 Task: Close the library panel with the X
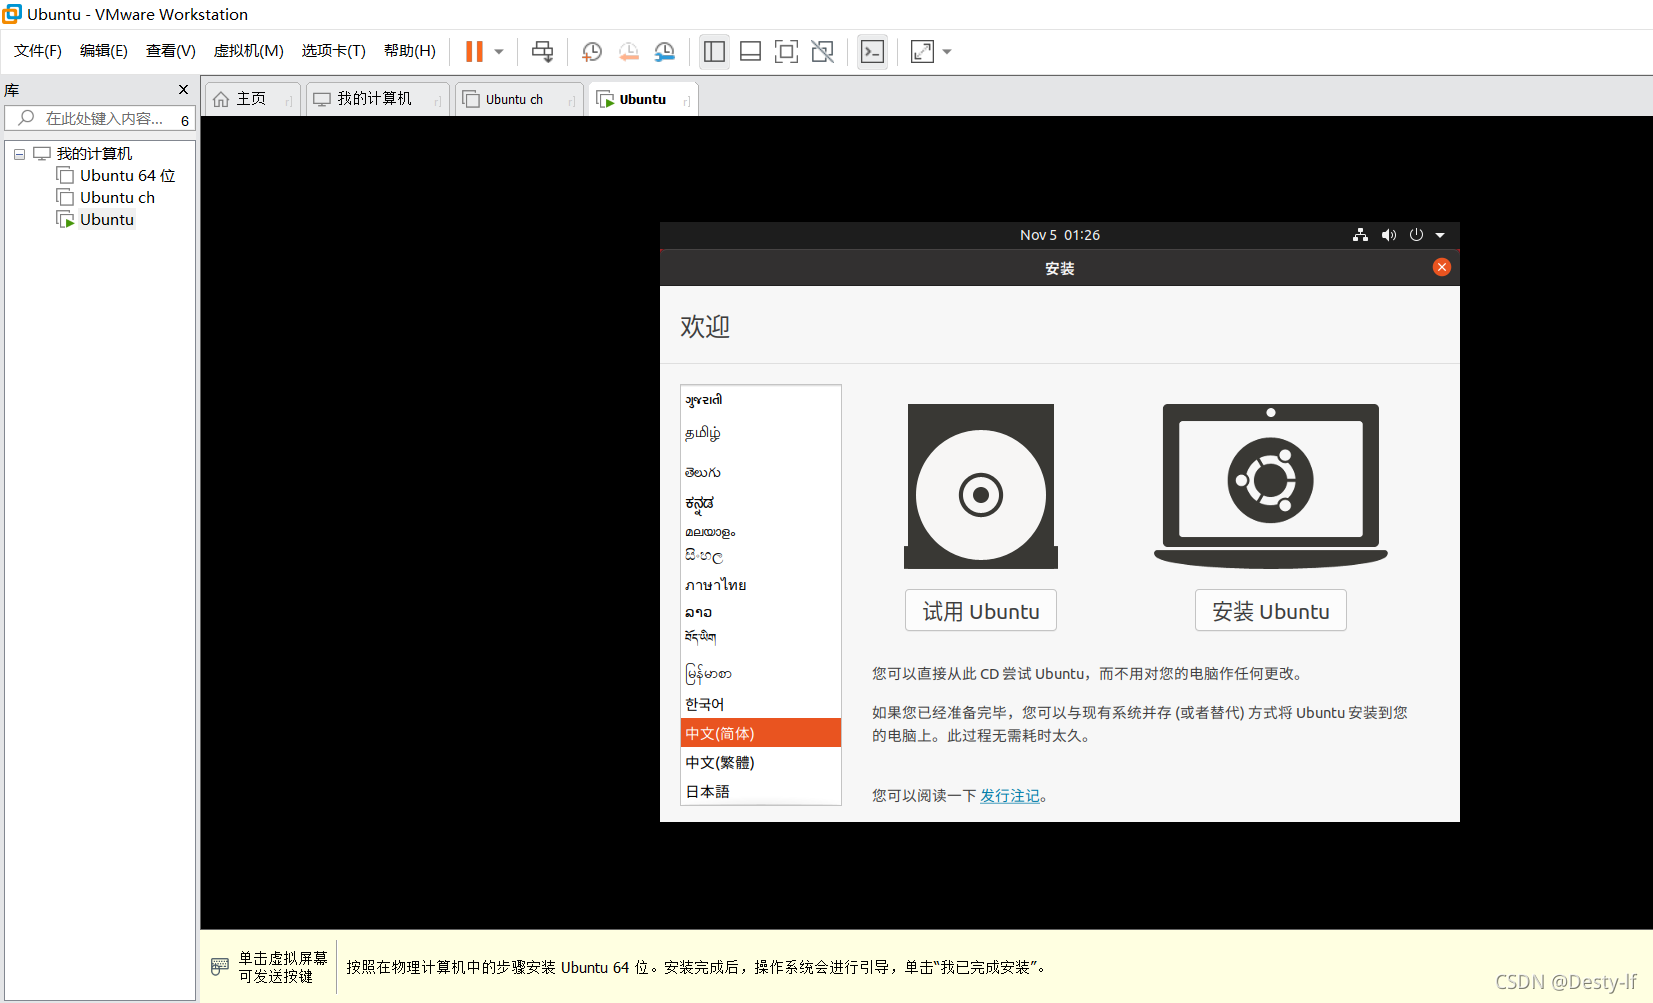tap(183, 89)
